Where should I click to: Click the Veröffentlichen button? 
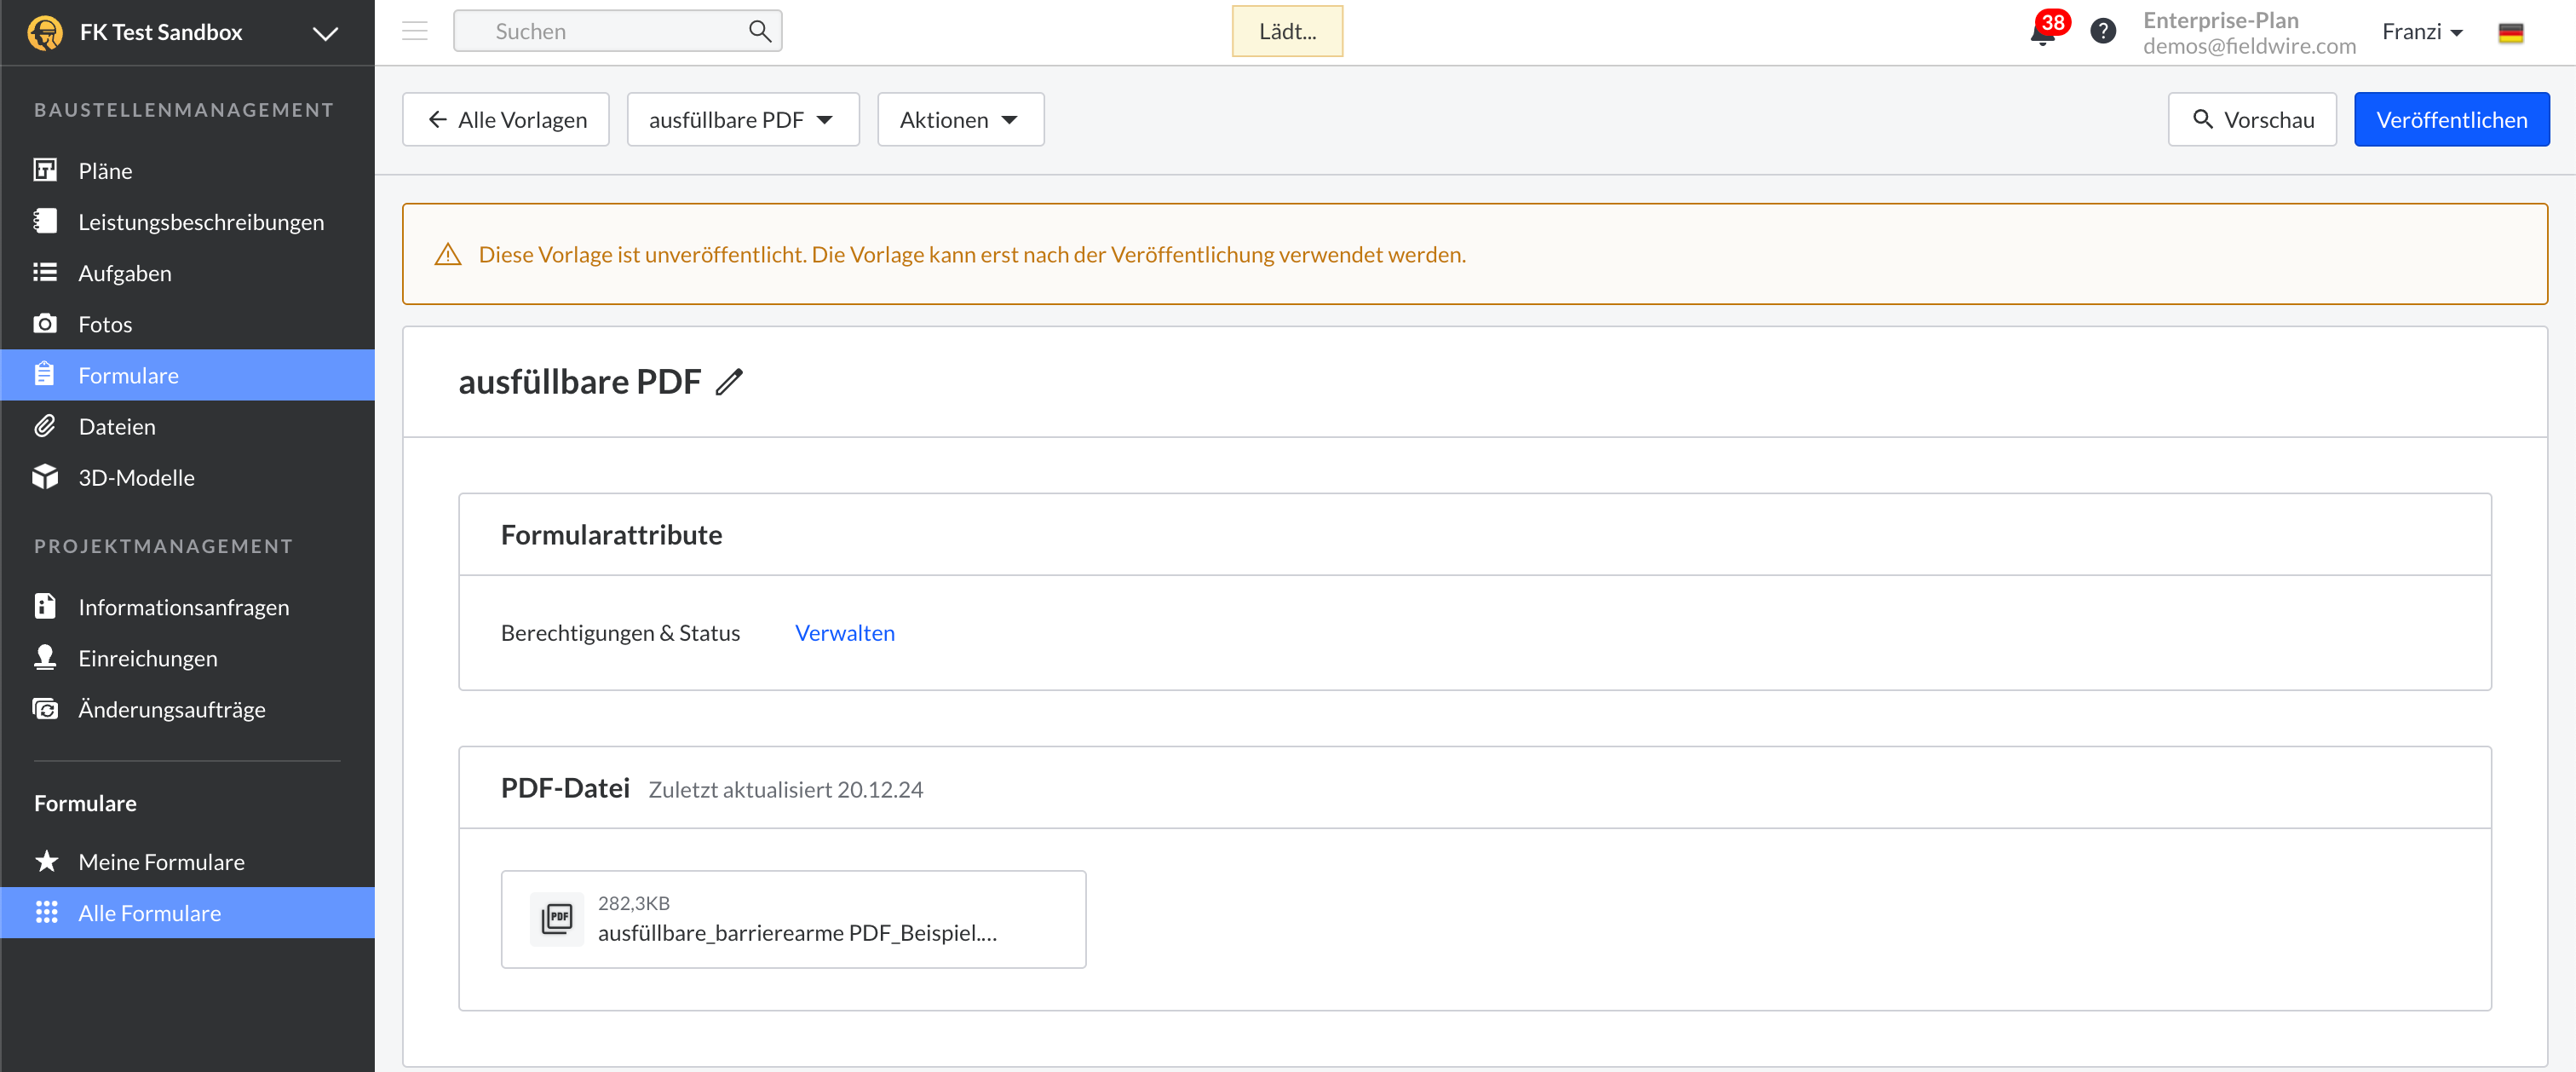(2451, 119)
